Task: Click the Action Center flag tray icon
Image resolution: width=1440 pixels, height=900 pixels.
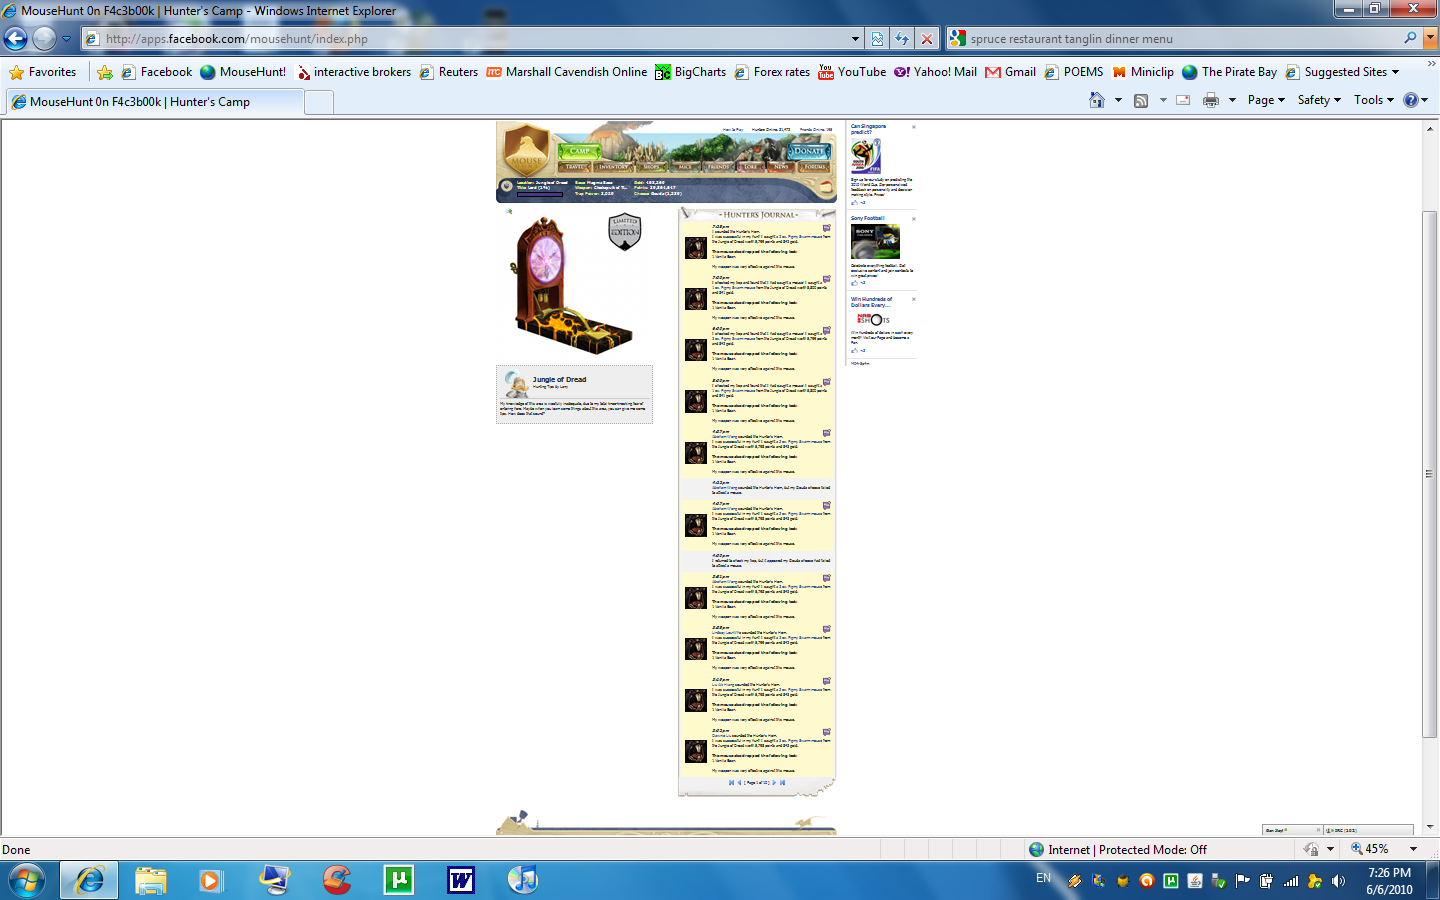Action: [x=1243, y=881]
